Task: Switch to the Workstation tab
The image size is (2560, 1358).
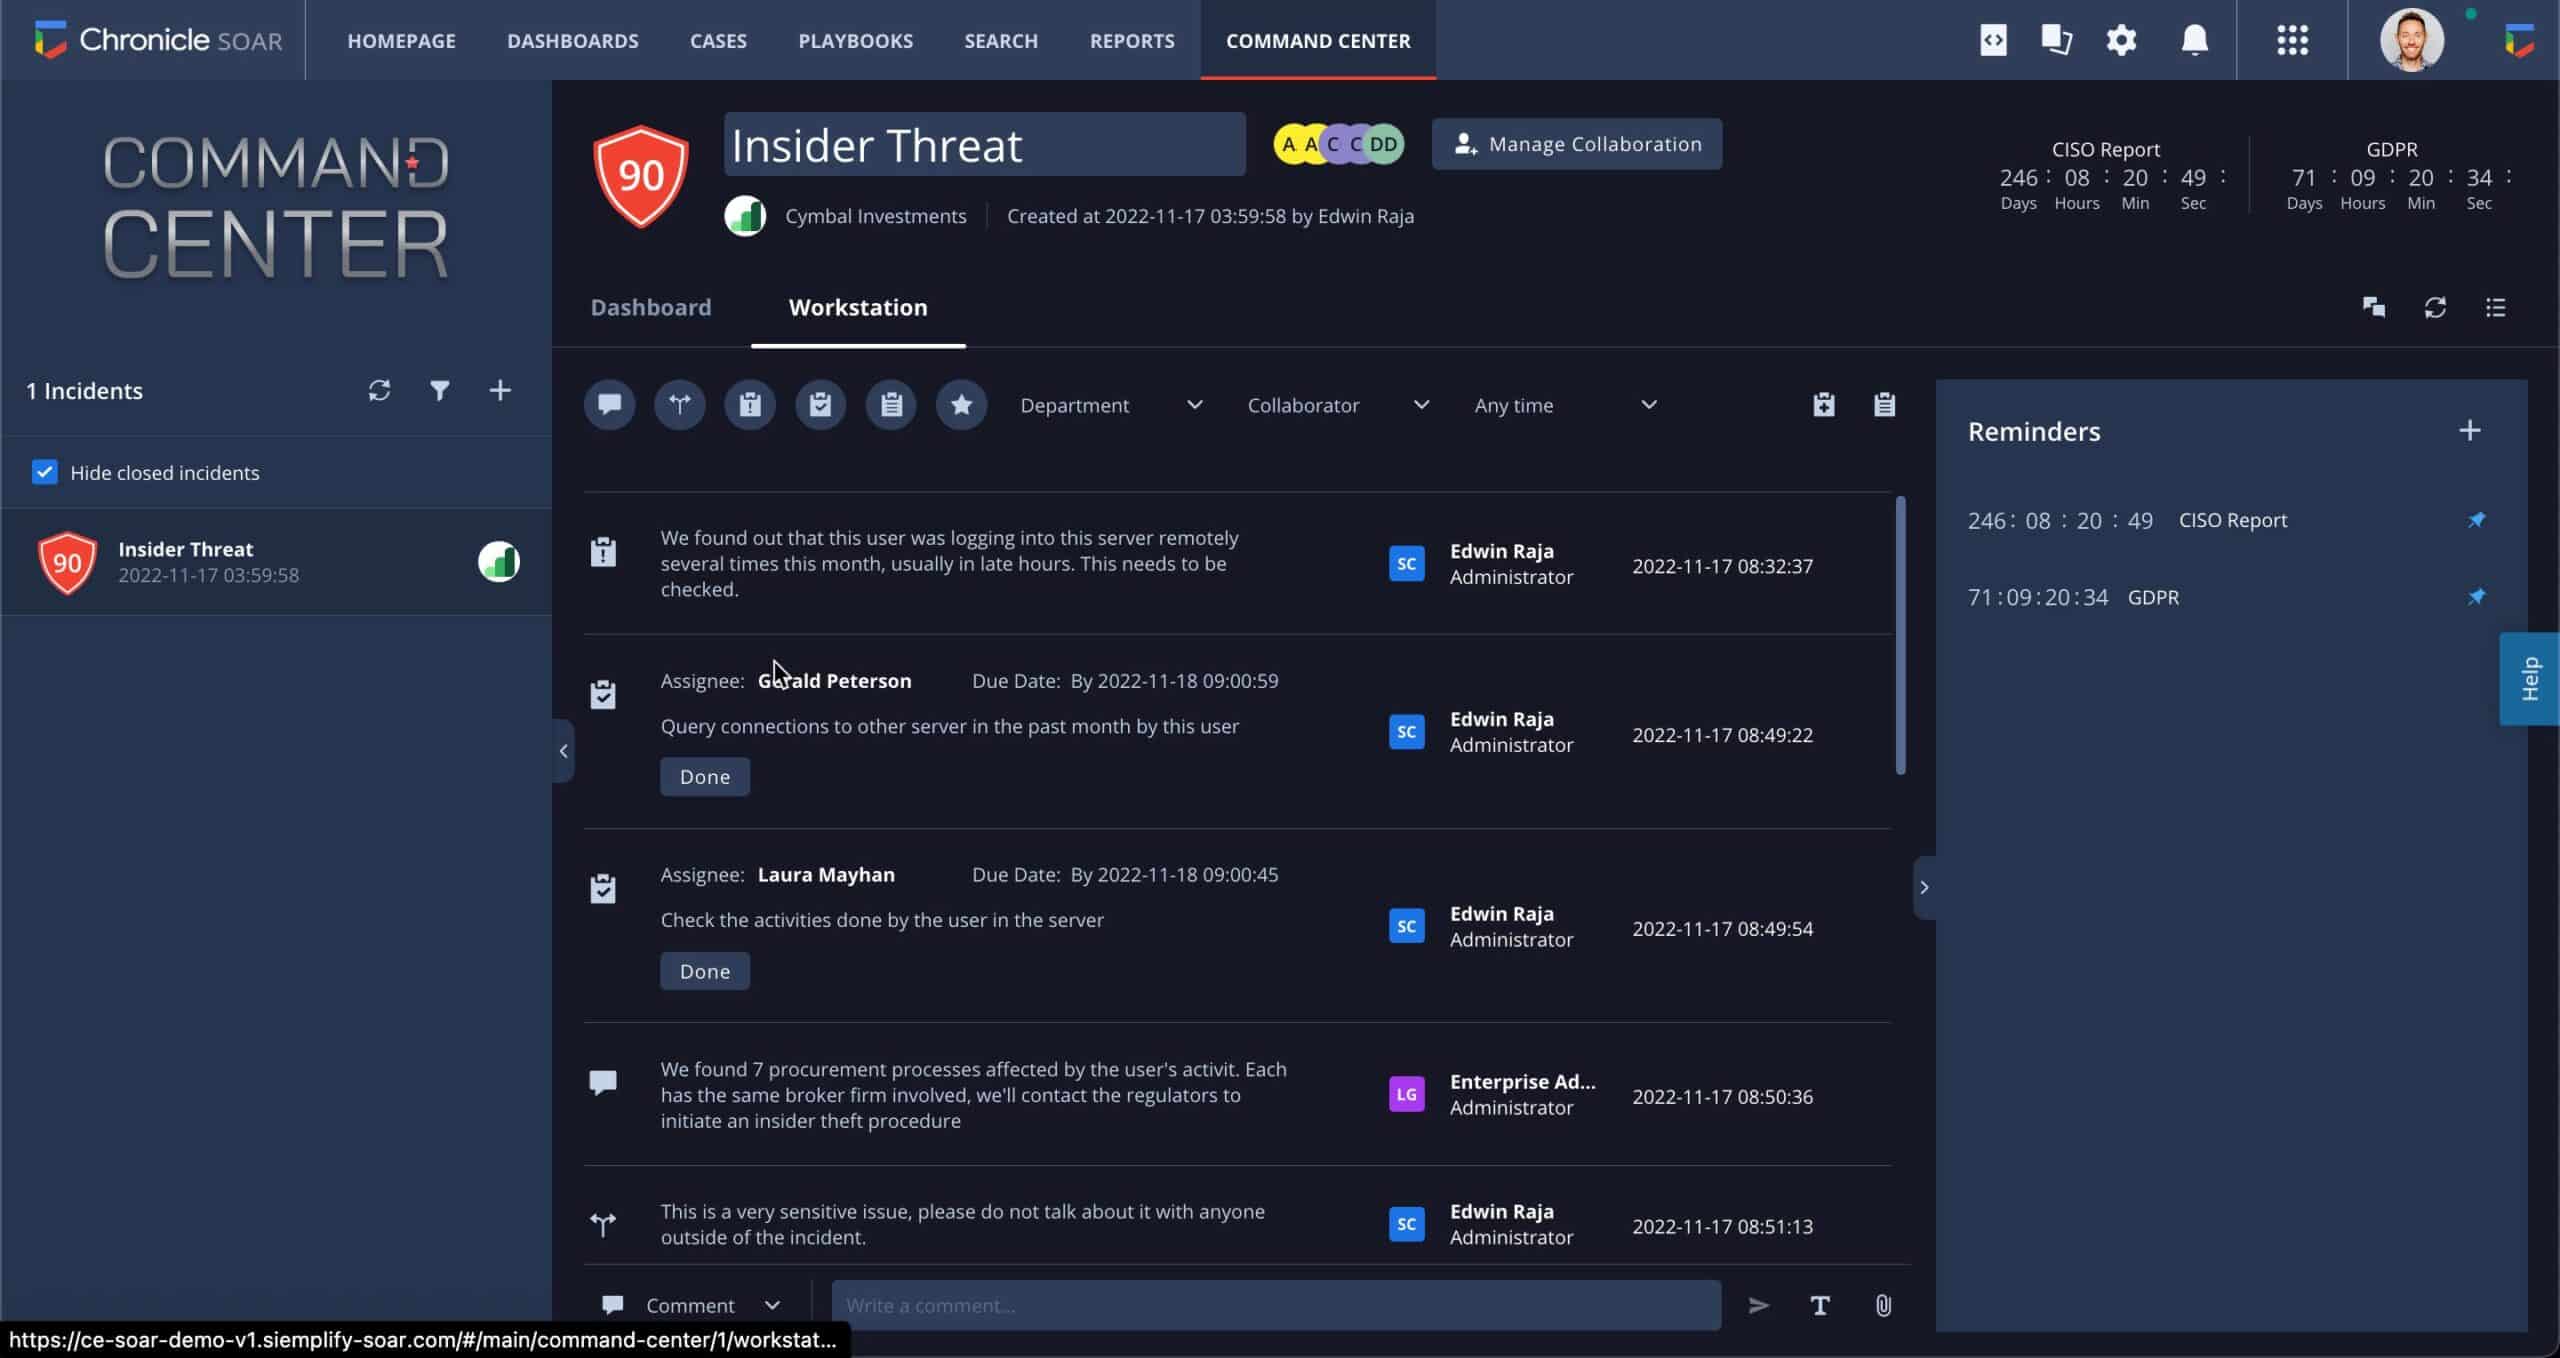Action: 858,307
